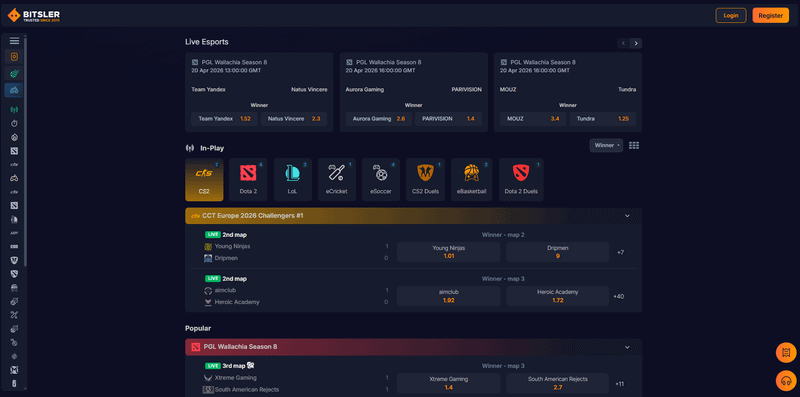Screen dimensions: 800x397
Task: Select the Dota 2 In-Play tile
Action: (248, 180)
